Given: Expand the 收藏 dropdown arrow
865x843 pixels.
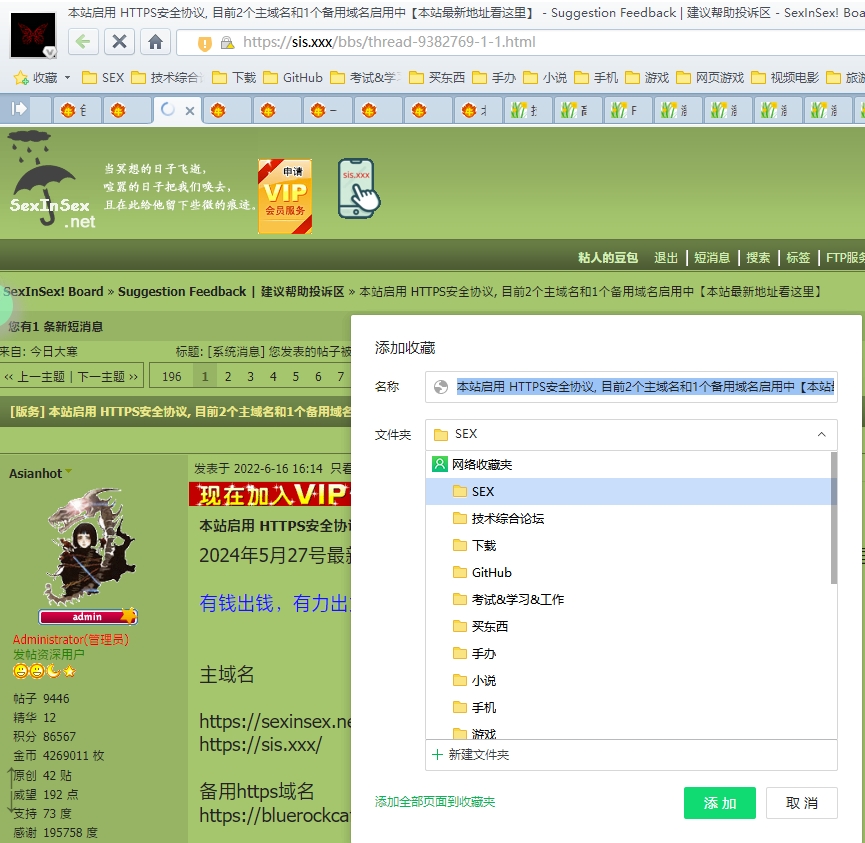Looking at the screenshot, I should pyautogui.click(x=67, y=77).
